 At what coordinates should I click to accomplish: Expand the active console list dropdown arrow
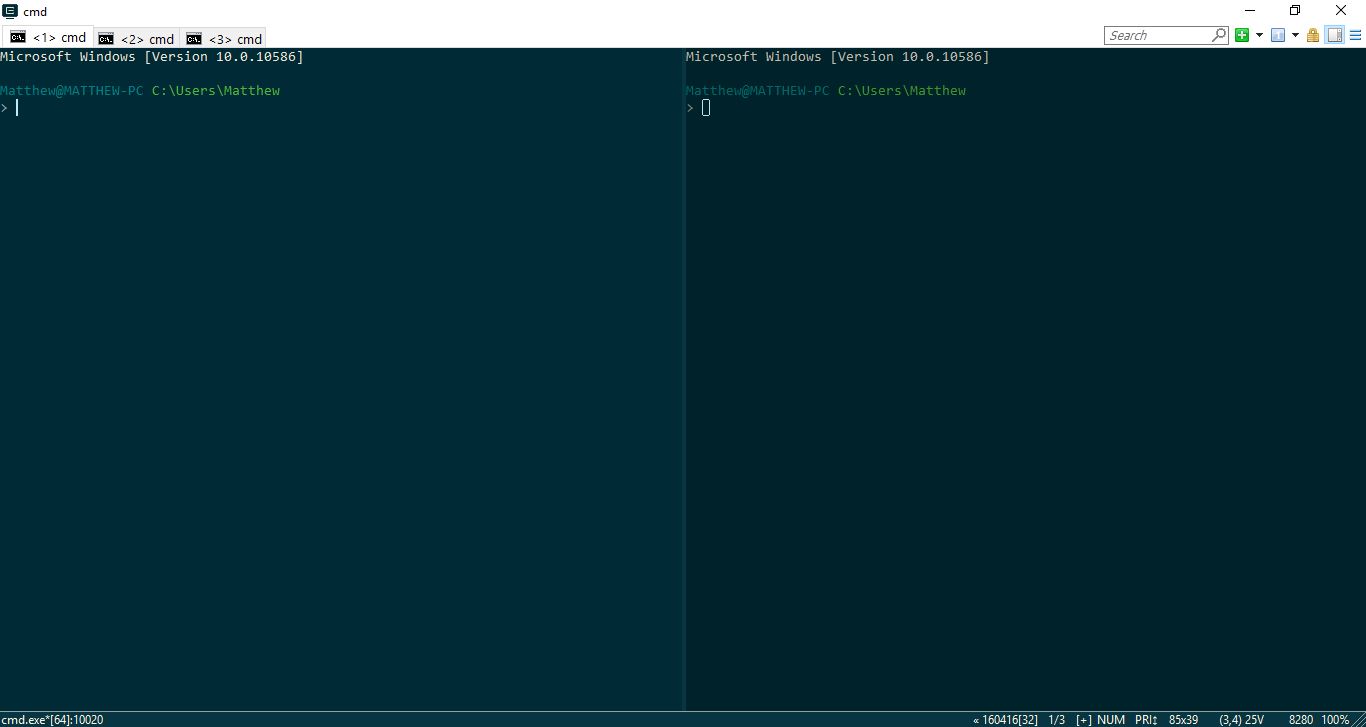click(1295, 35)
